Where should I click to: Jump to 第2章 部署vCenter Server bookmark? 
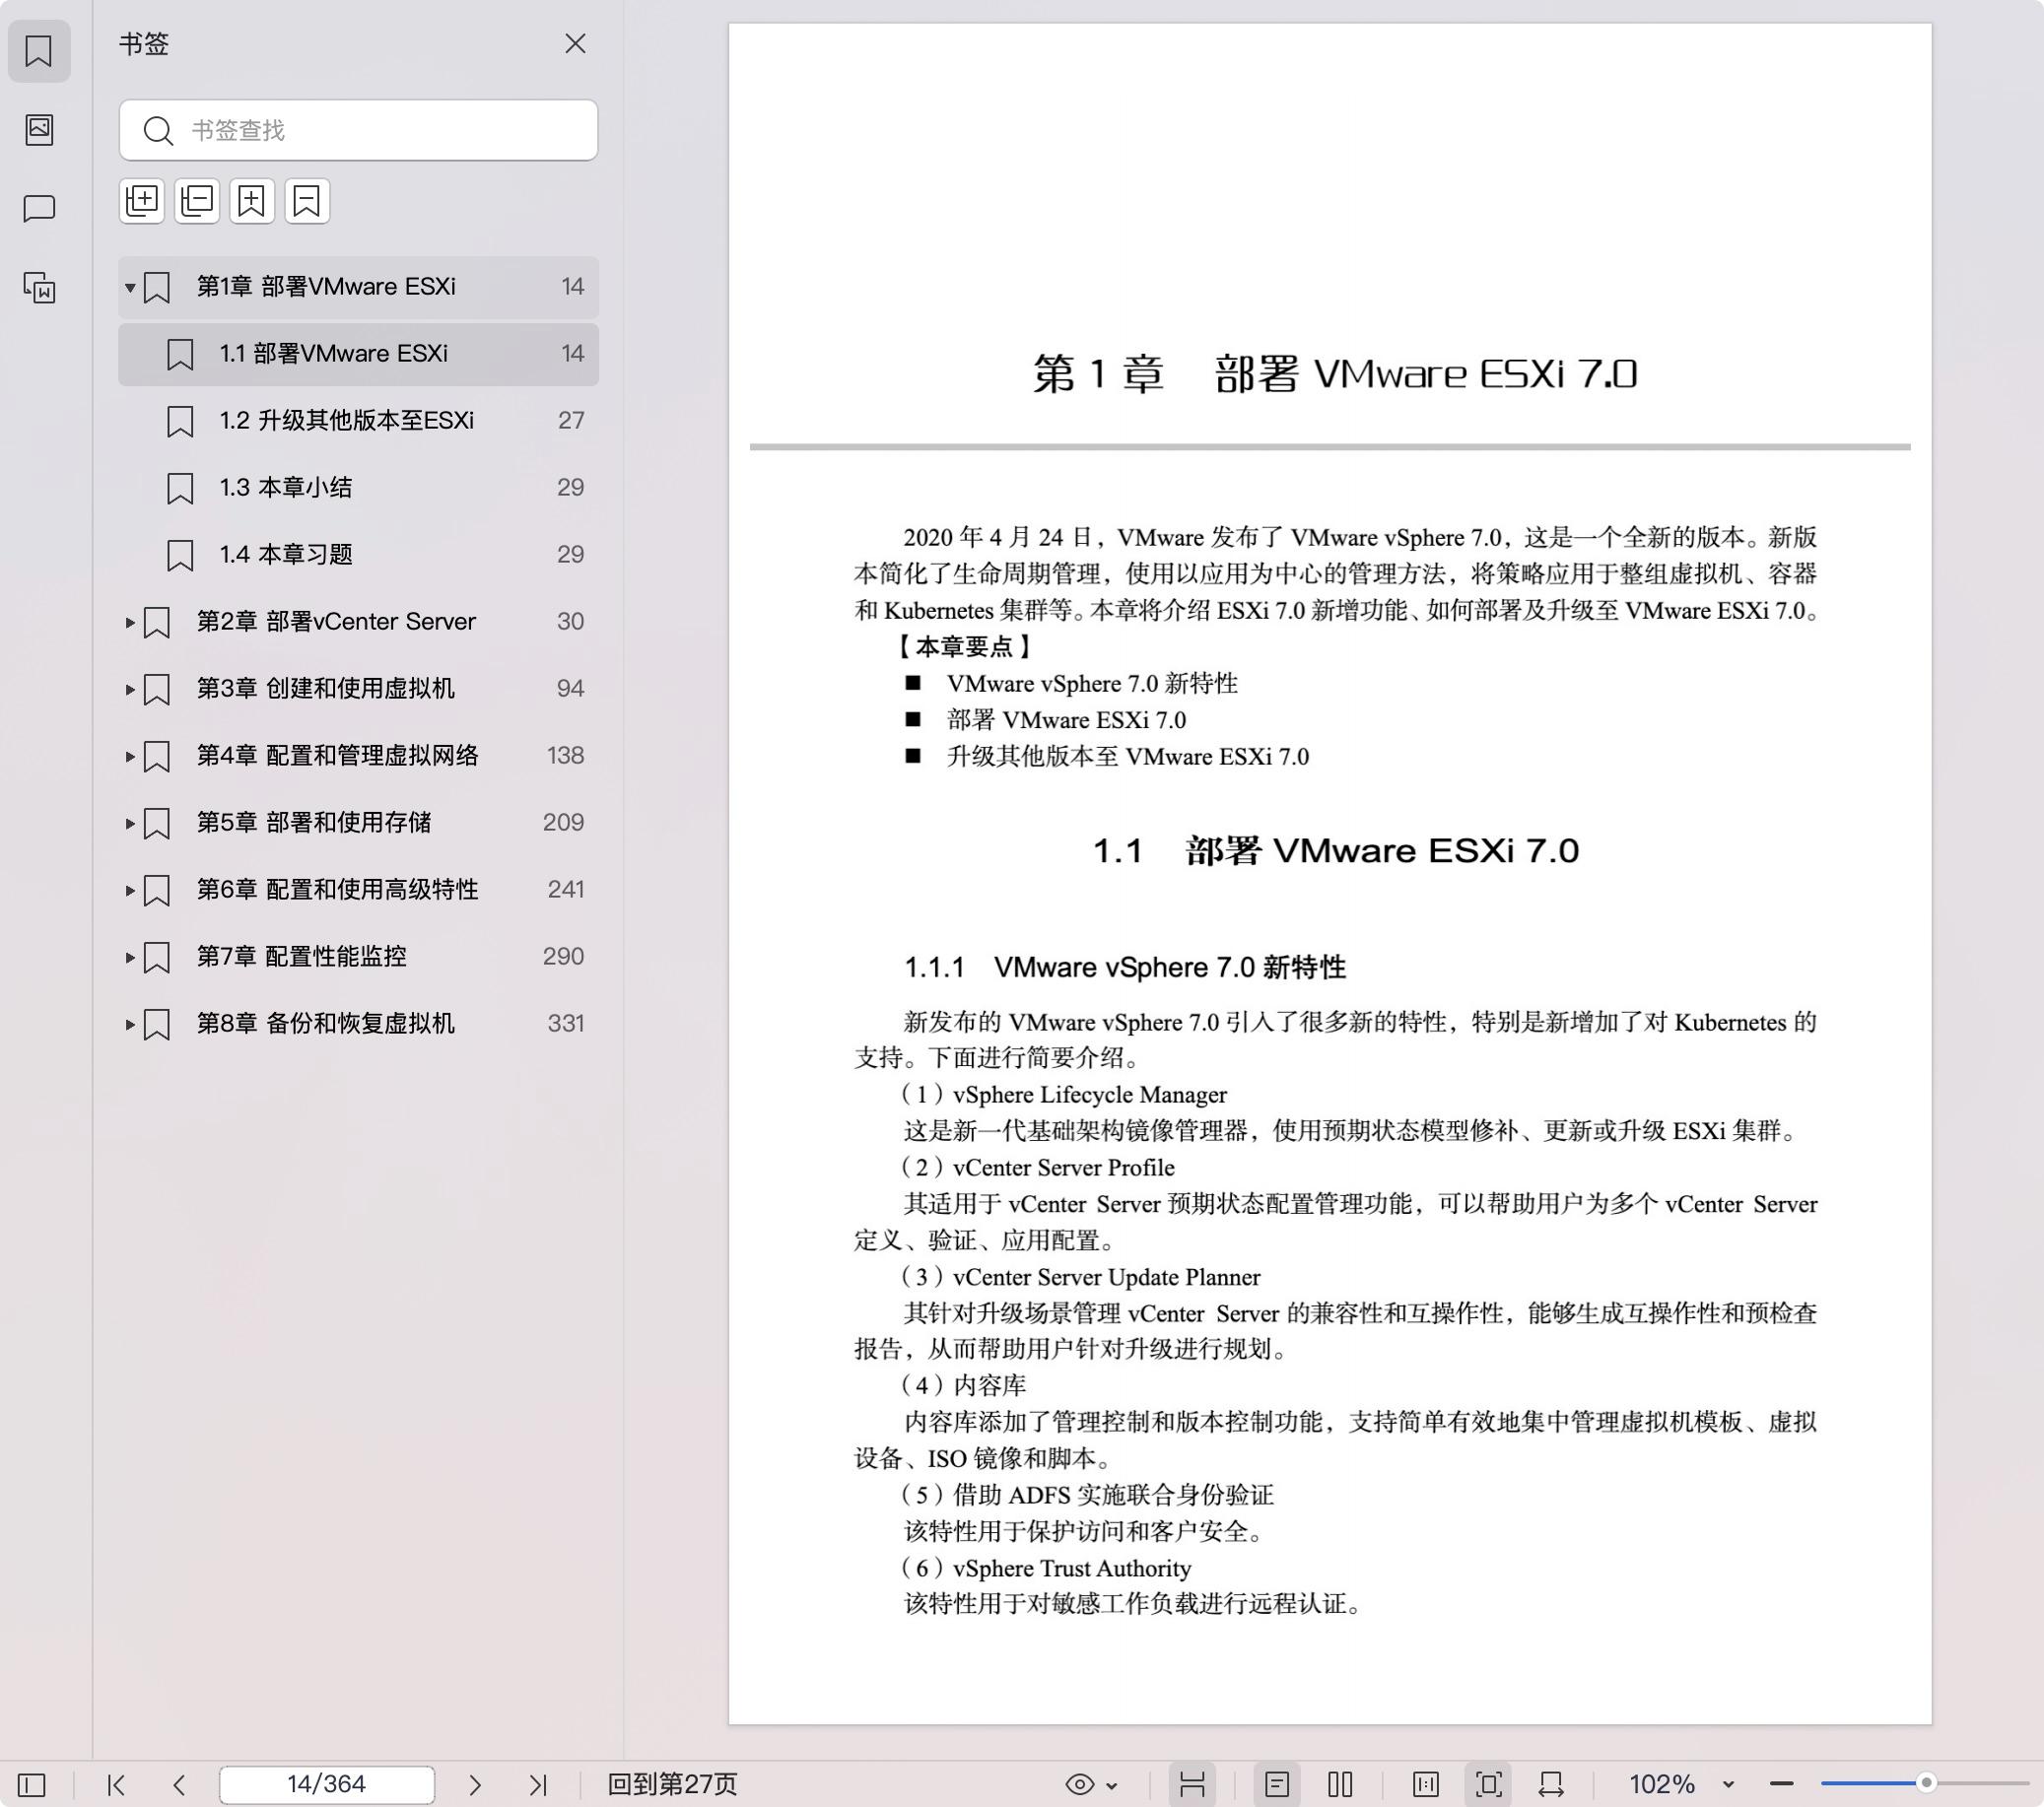tap(358, 622)
